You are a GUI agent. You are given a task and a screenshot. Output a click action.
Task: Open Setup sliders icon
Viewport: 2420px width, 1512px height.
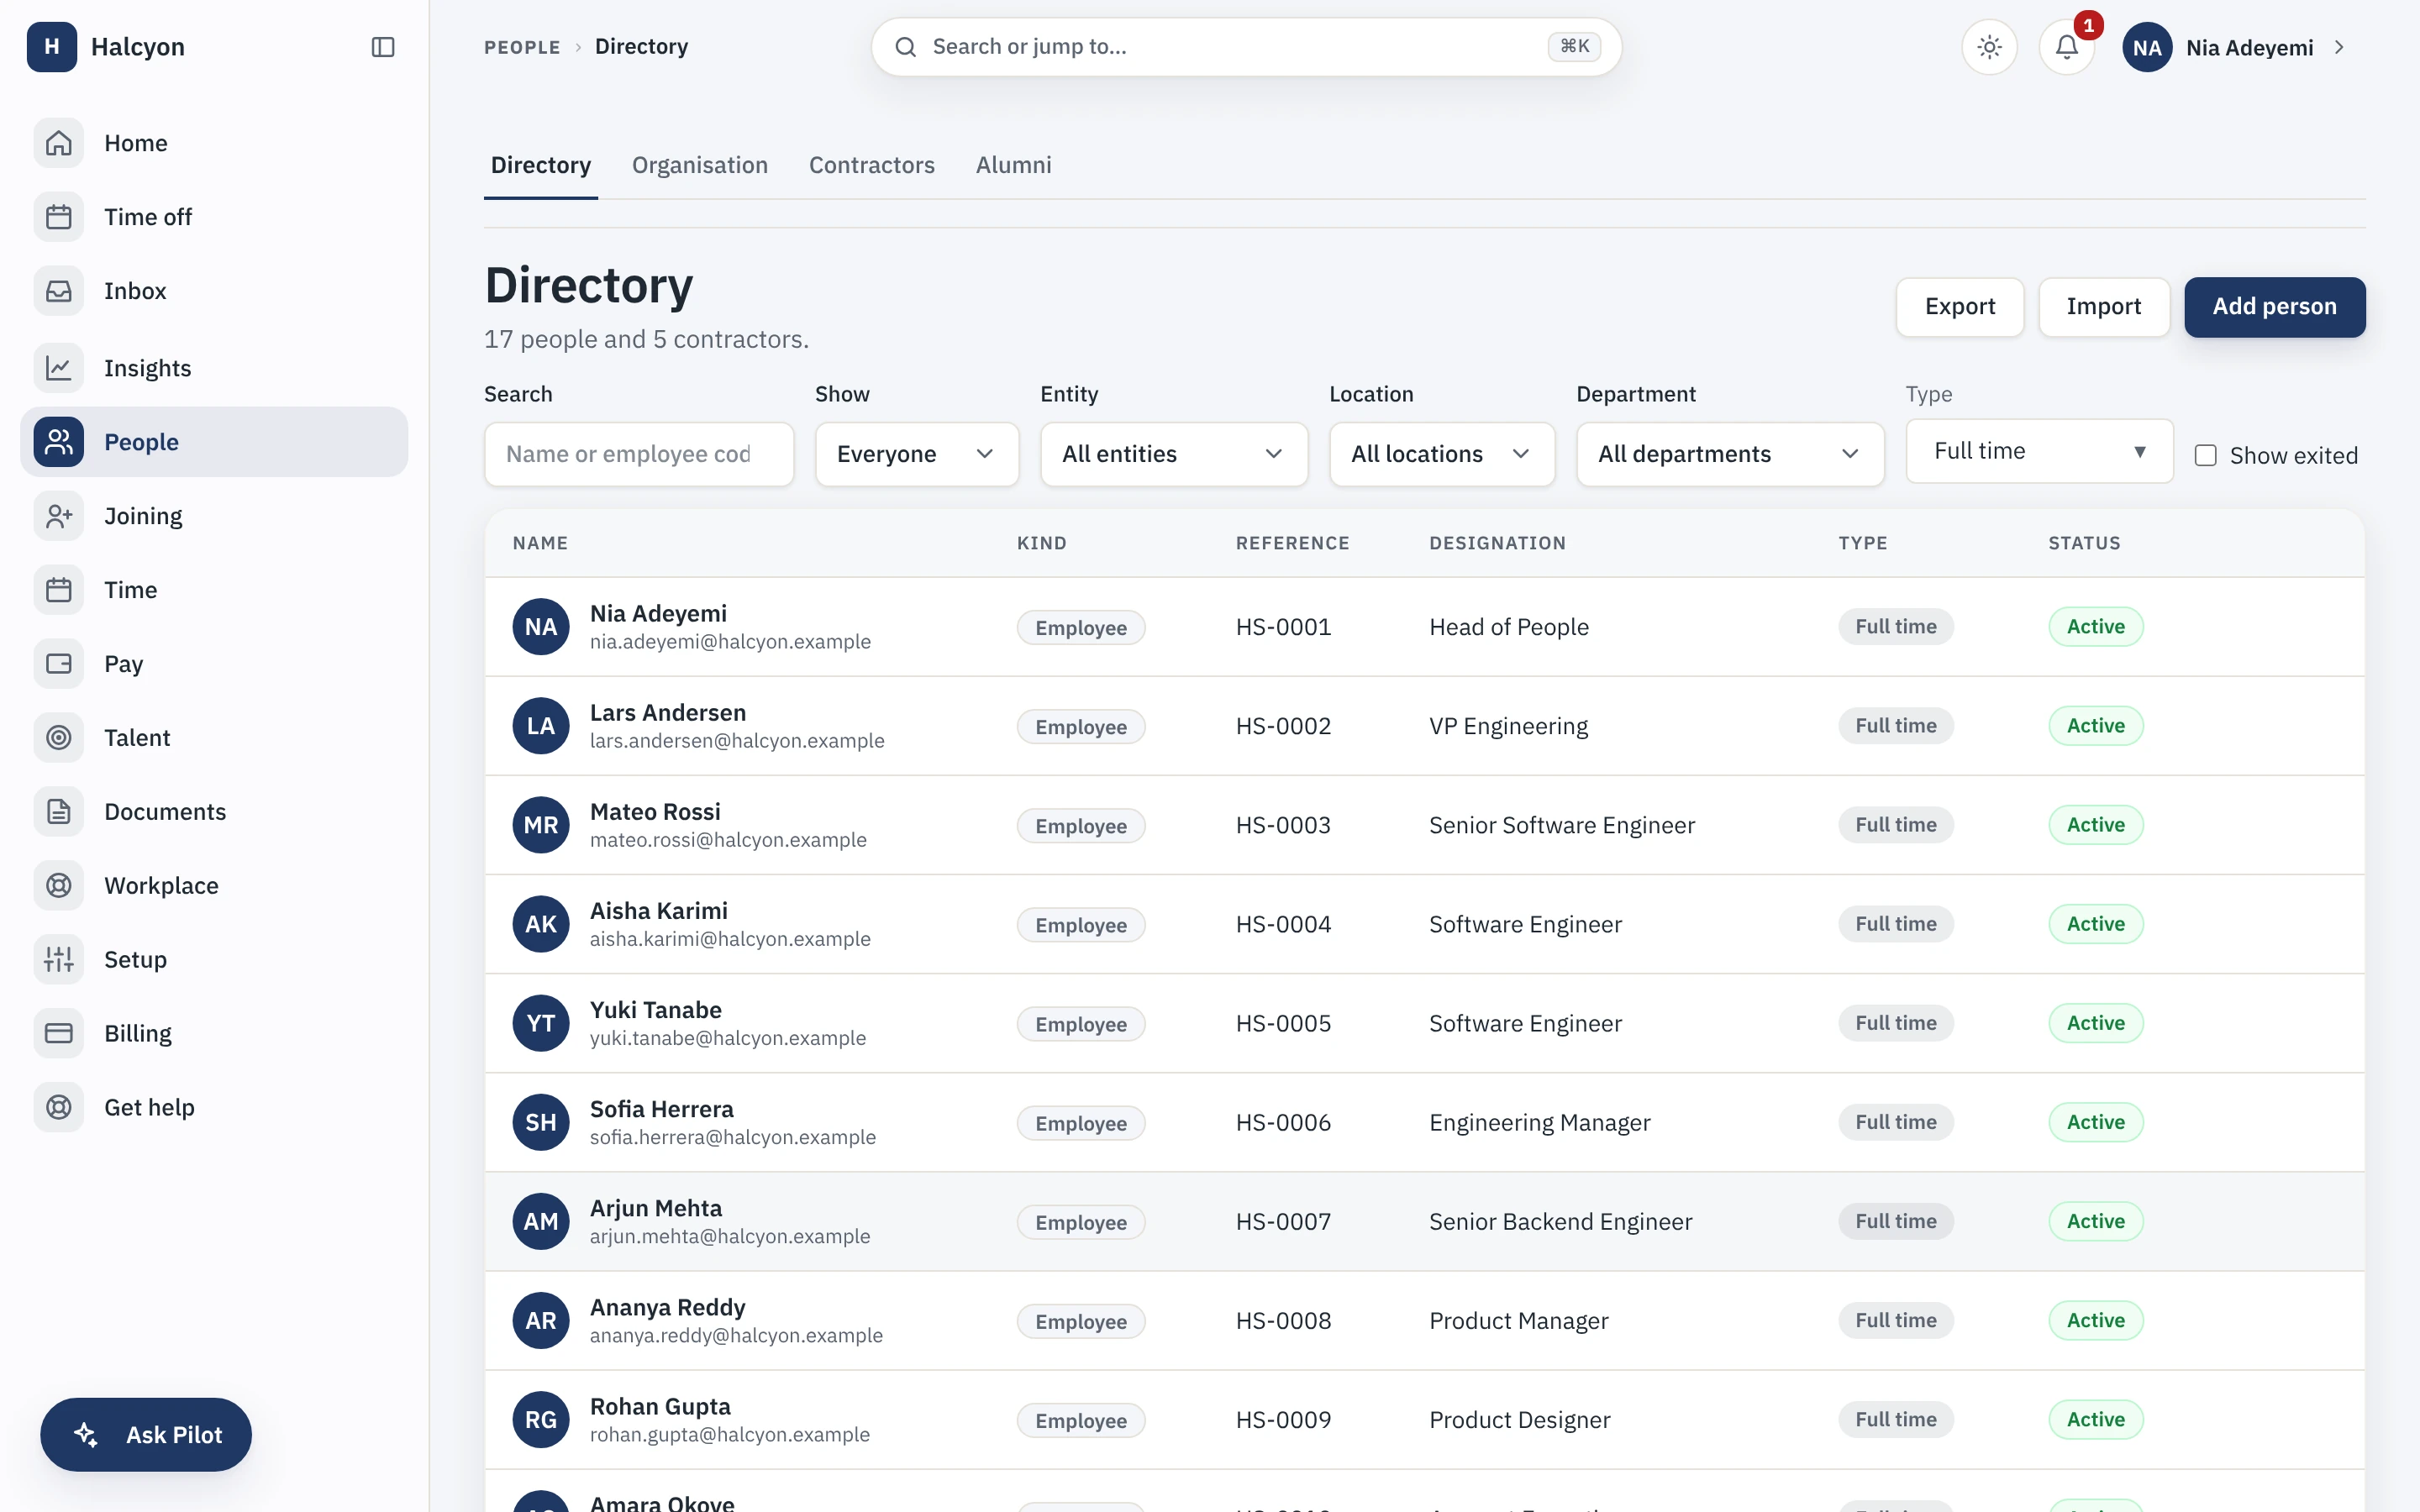59,960
